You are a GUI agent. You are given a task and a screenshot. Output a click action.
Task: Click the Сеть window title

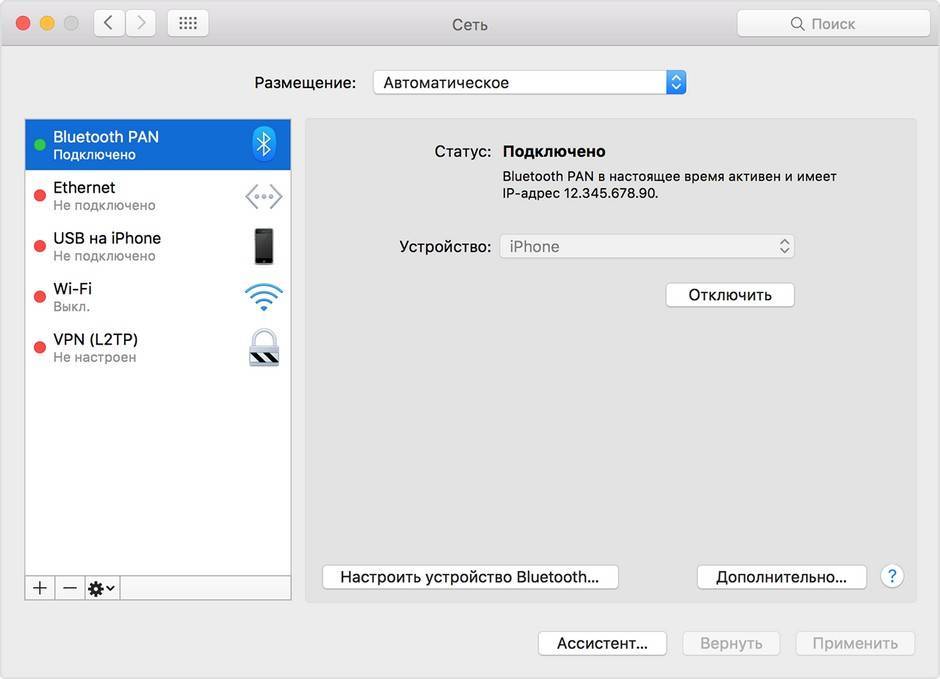click(x=469, y=25)
